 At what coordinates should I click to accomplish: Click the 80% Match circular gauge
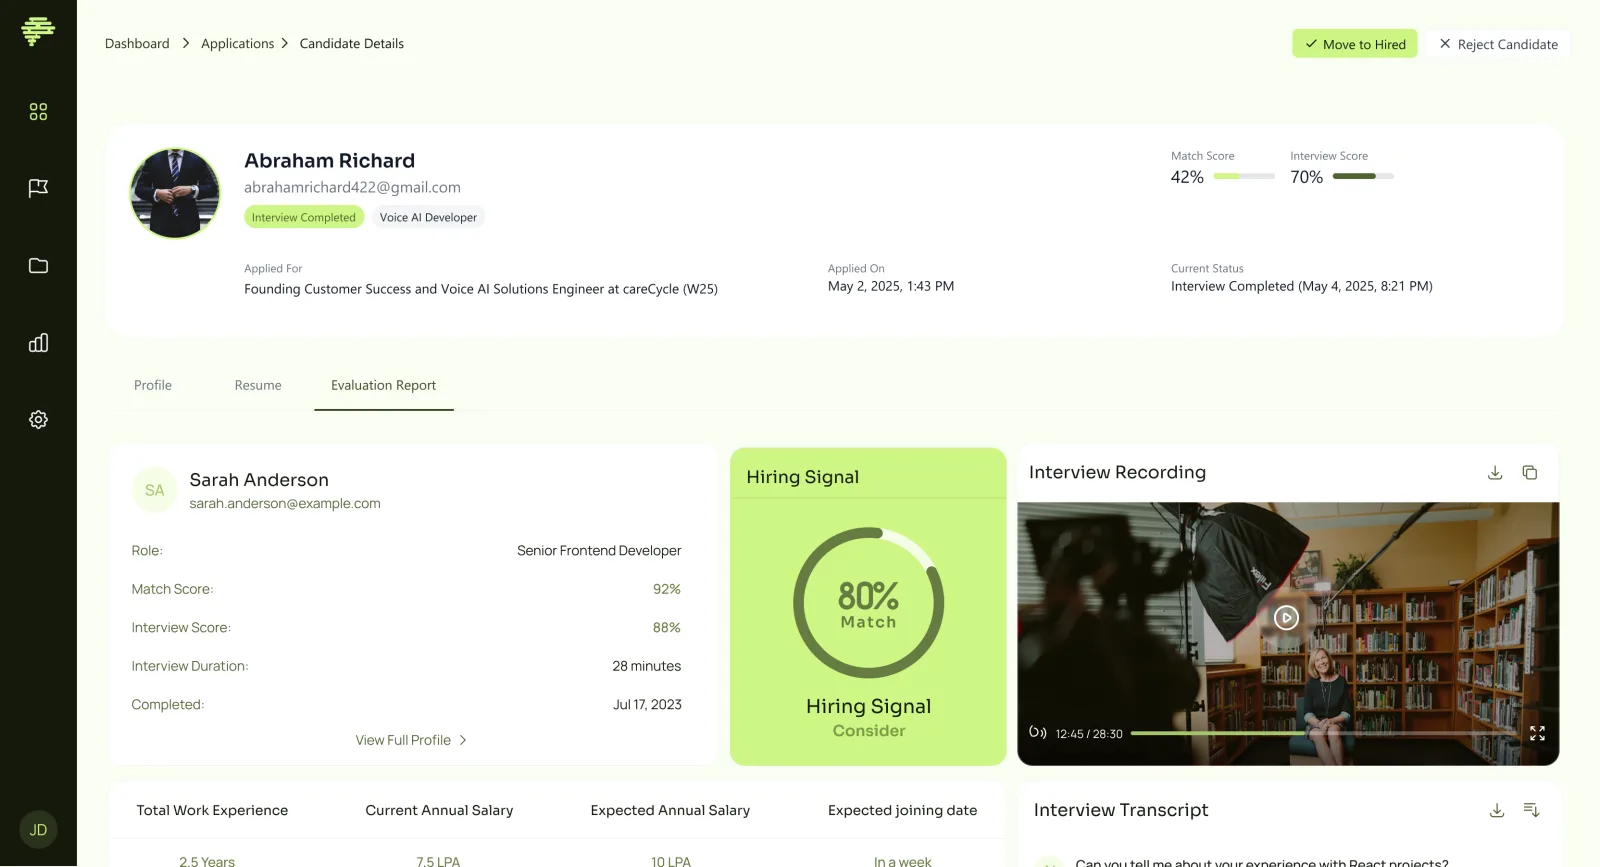coord(868,603)
